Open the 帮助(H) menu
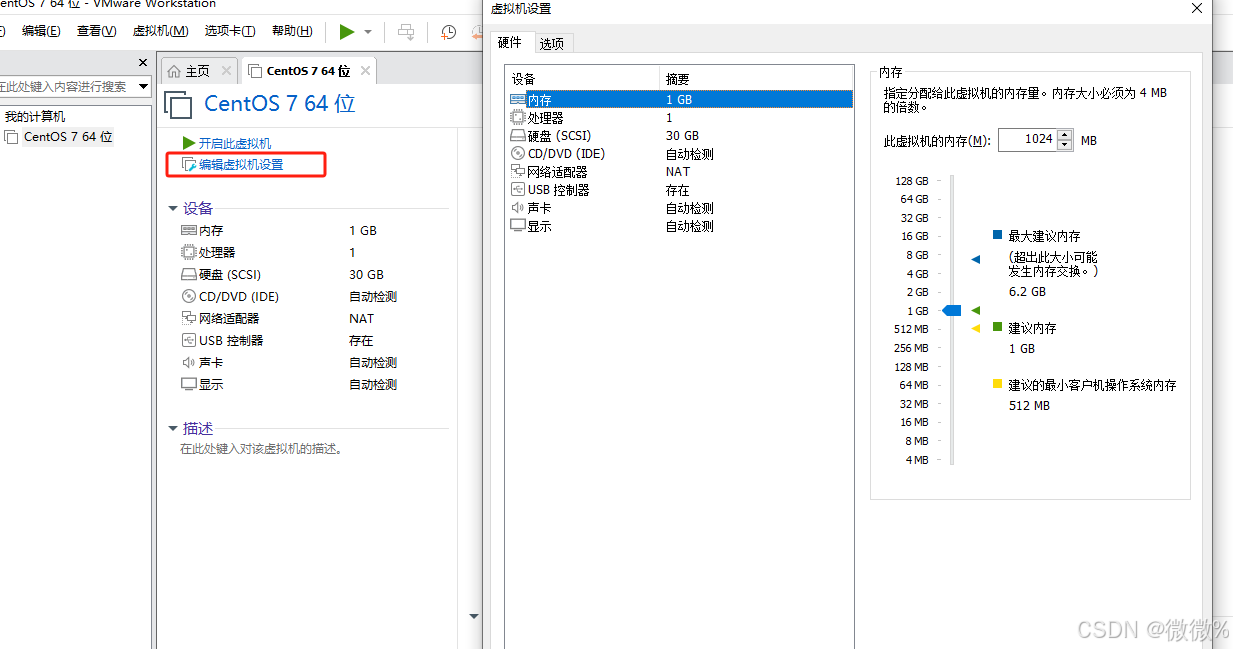Image resolution: width=1233 pixels, height=649 pixels. (292, 31)
